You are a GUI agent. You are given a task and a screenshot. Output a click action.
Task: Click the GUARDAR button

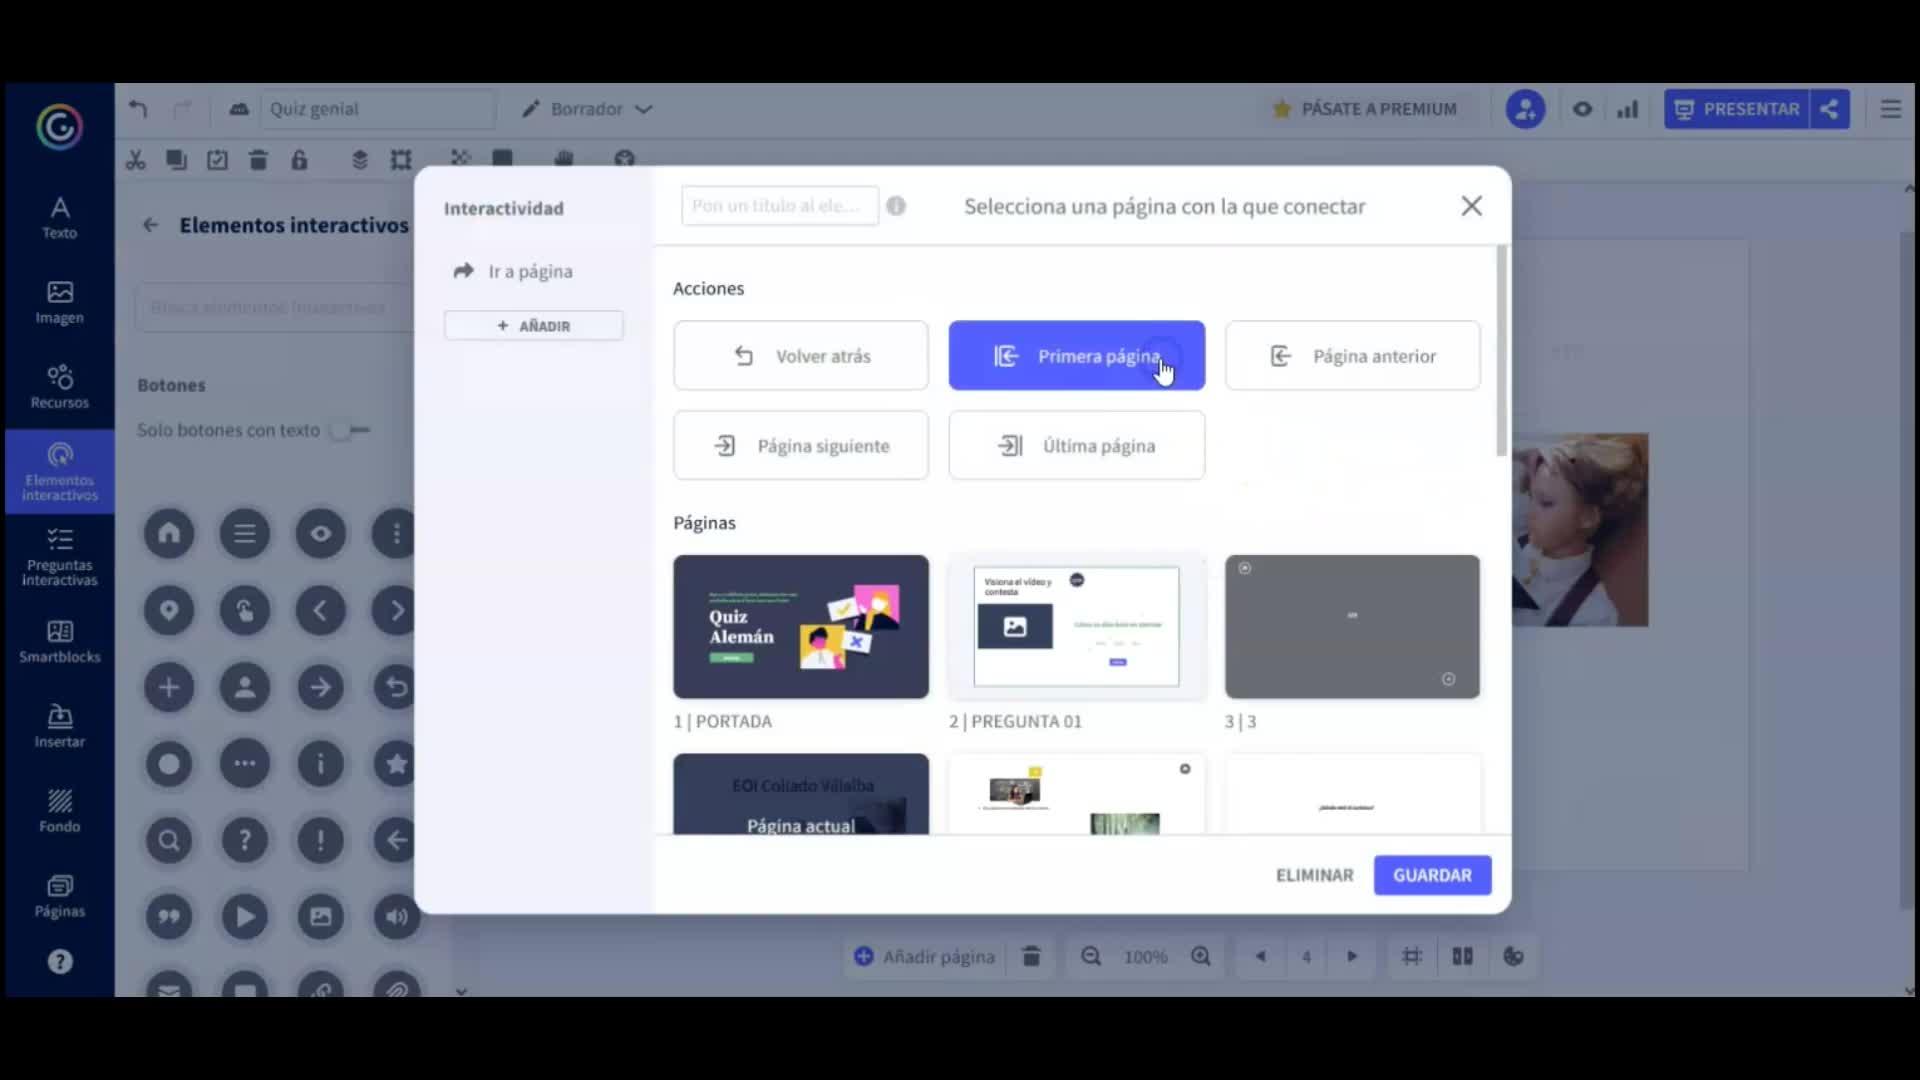point(1432,875)
